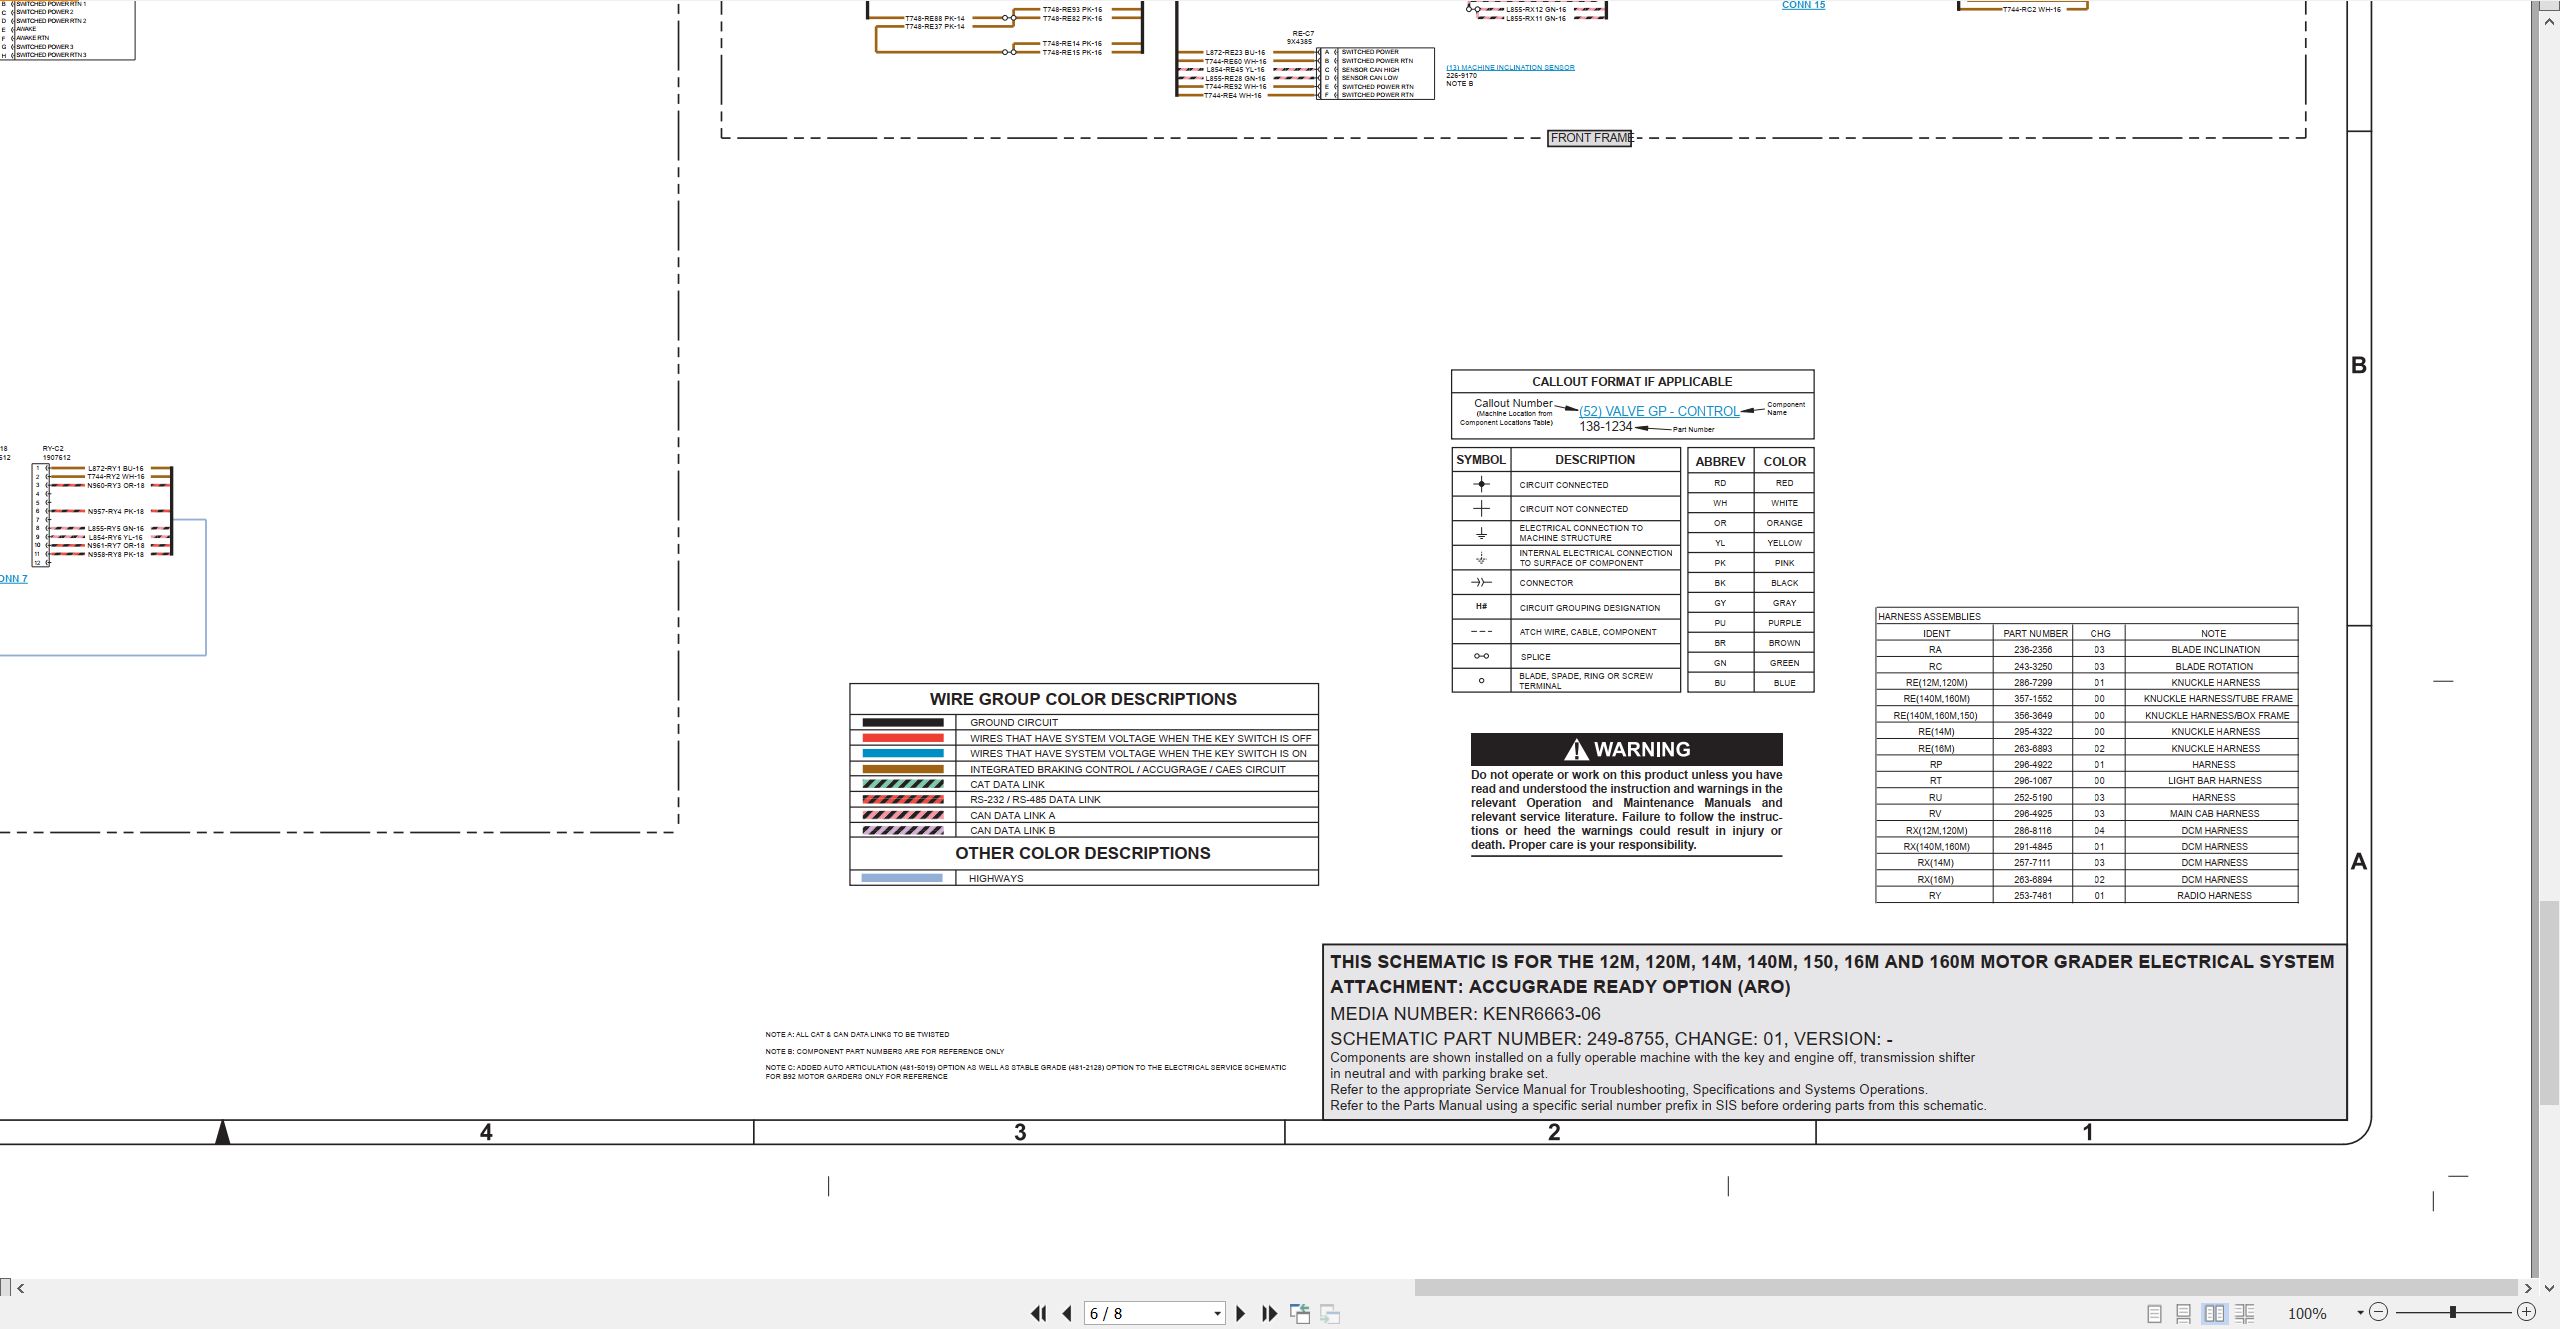Click the previous view navigation icon
The image size is (2560, 1329).
pos(1300,1313)
